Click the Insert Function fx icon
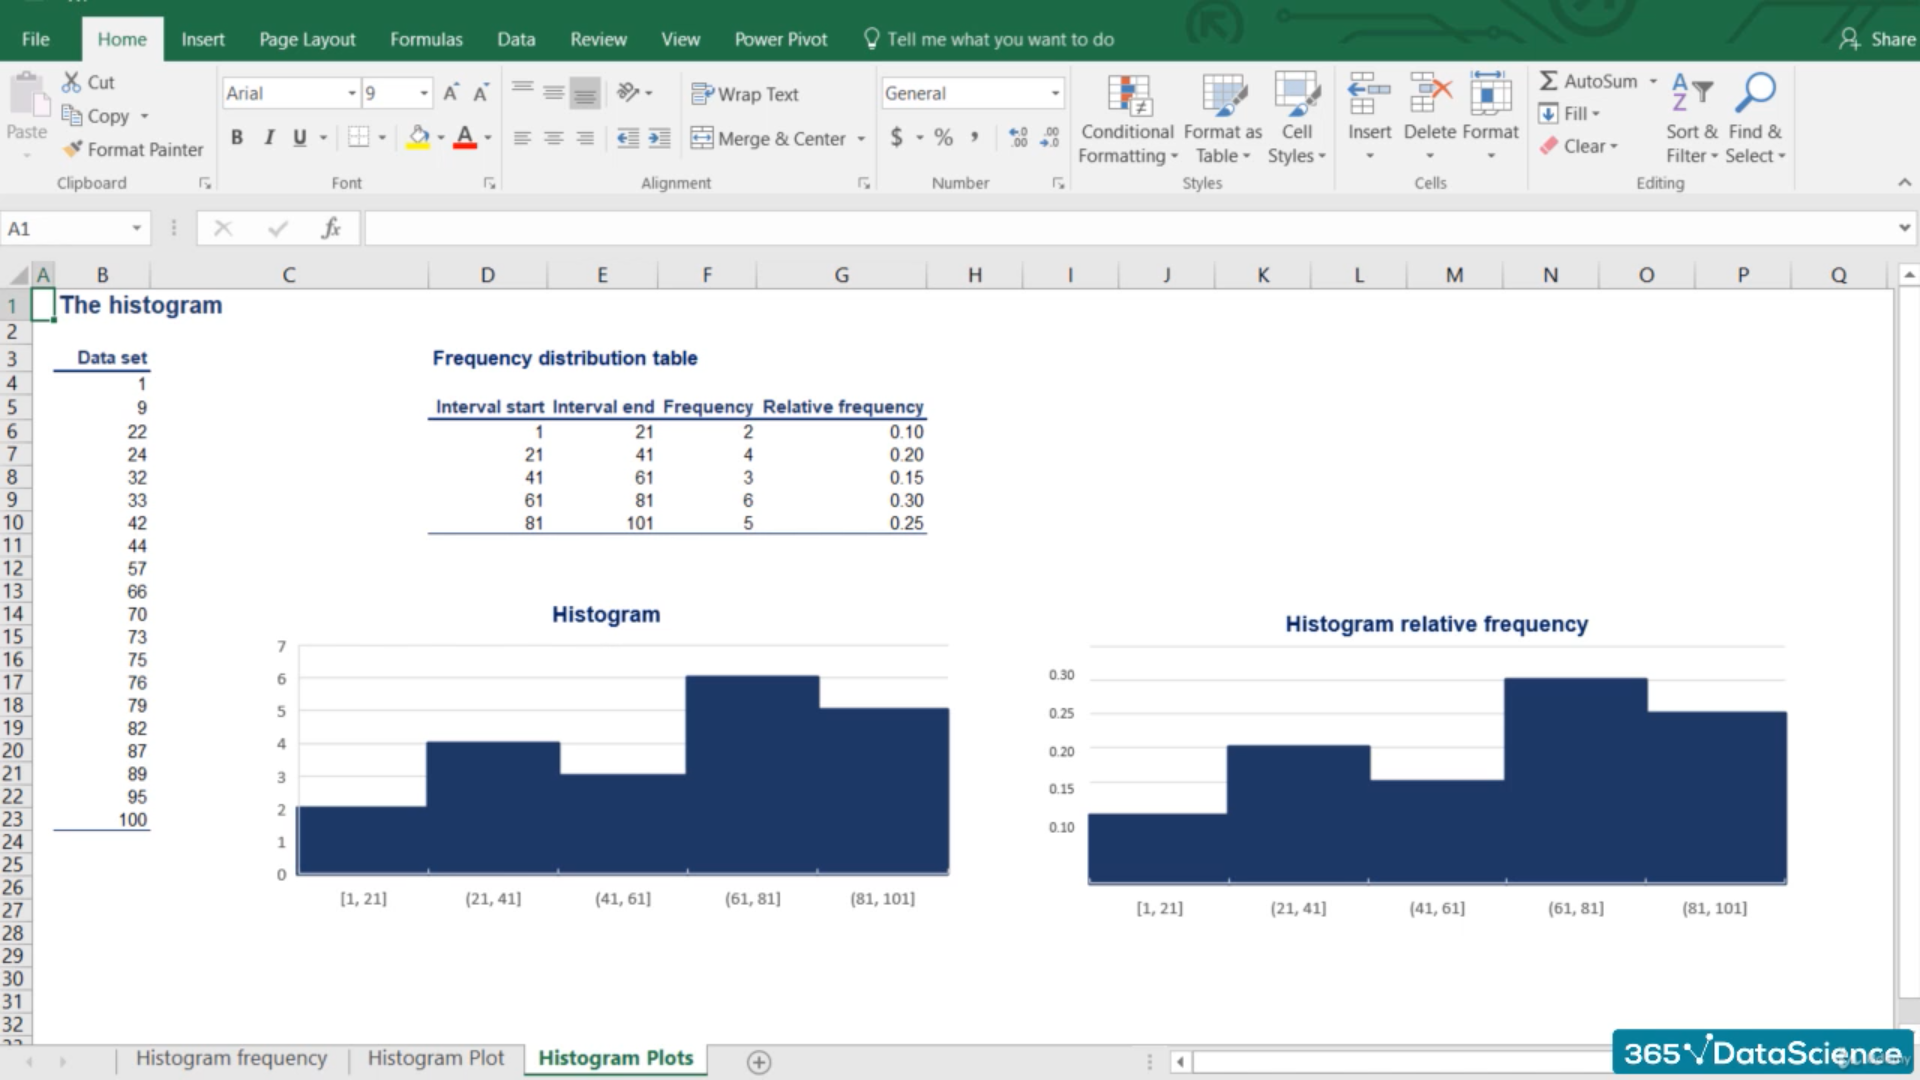This screenshot has height=1080, width=1920. click(331, 229)
